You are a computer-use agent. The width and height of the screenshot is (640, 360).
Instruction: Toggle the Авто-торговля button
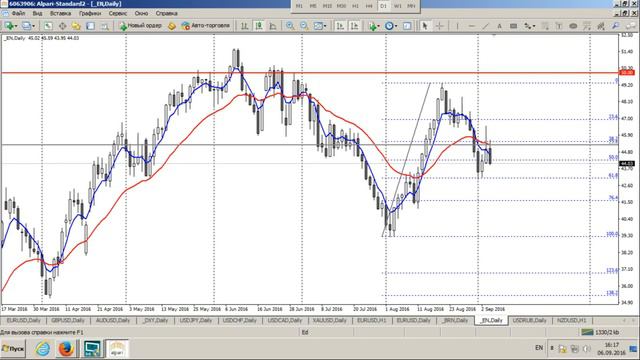[x=206, y=26]
